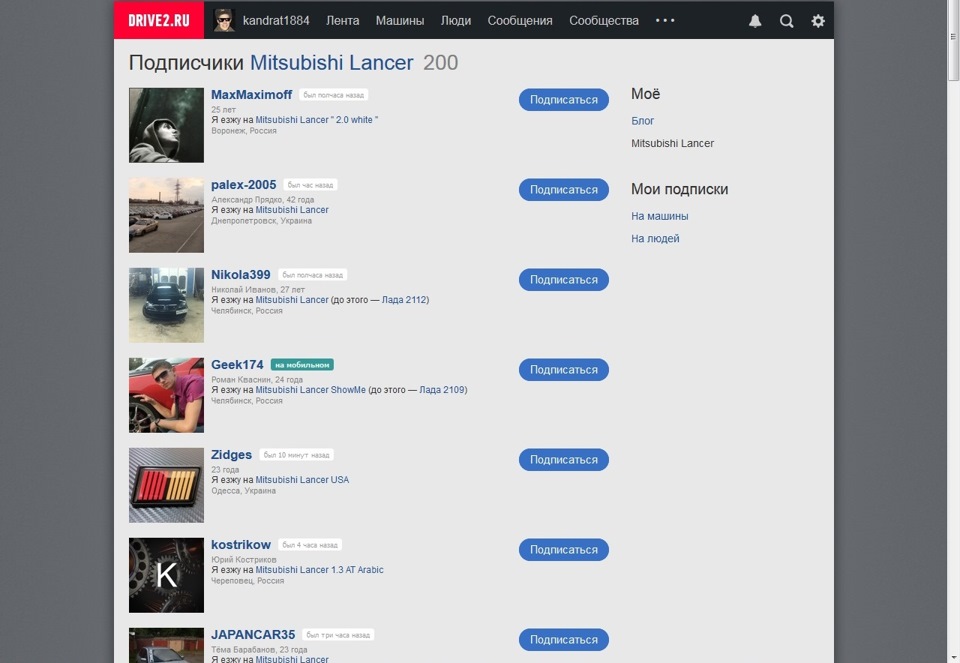Image resolution: width=960 pixels, height=663 pixels.
Task: Open palex-2005 profile name link
Action: [244, 185]
